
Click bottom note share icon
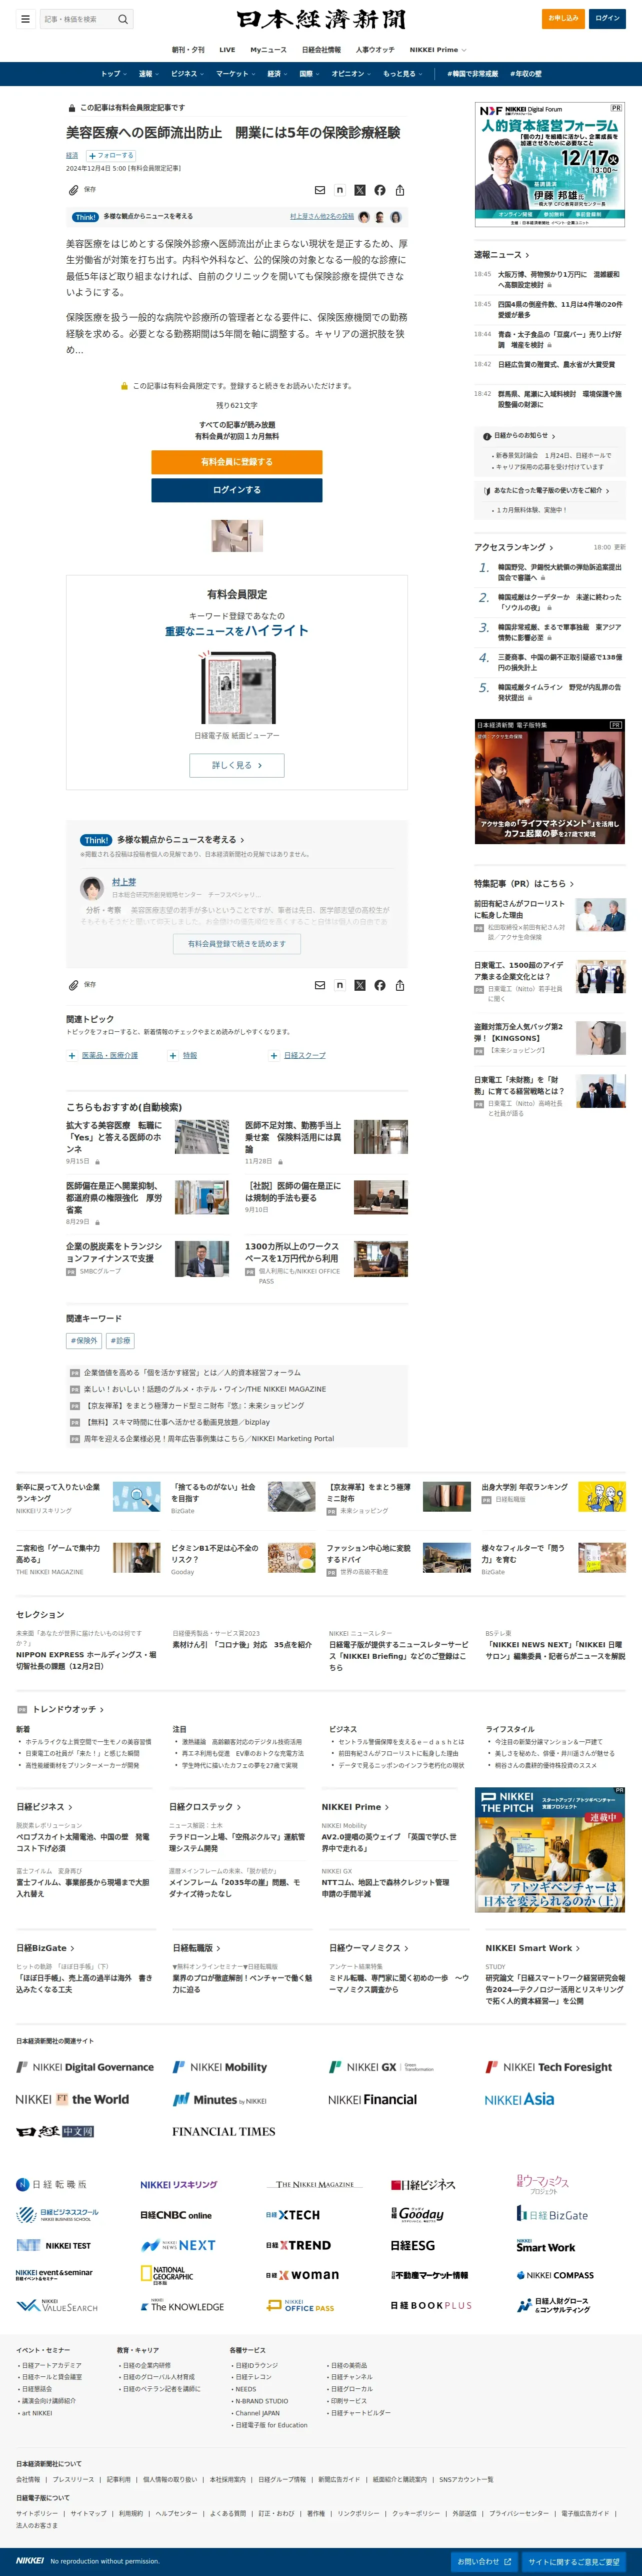(340, 985)
